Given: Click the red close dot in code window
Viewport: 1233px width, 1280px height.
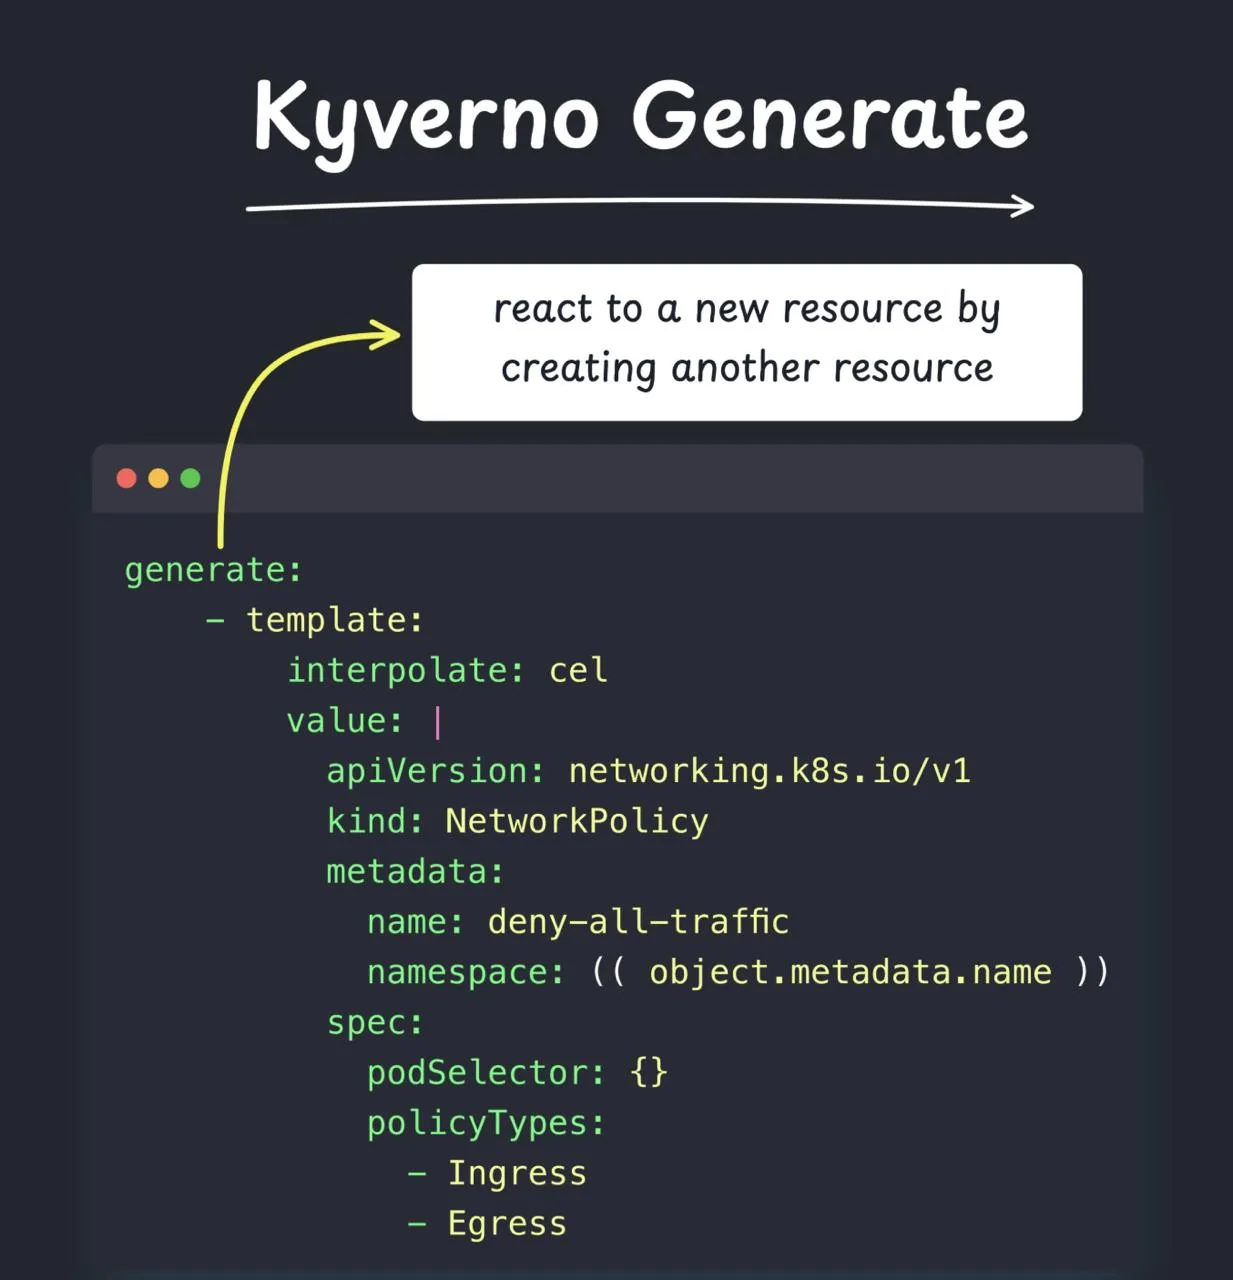Looking at the screenshot, I should click(x=126, y=478).
